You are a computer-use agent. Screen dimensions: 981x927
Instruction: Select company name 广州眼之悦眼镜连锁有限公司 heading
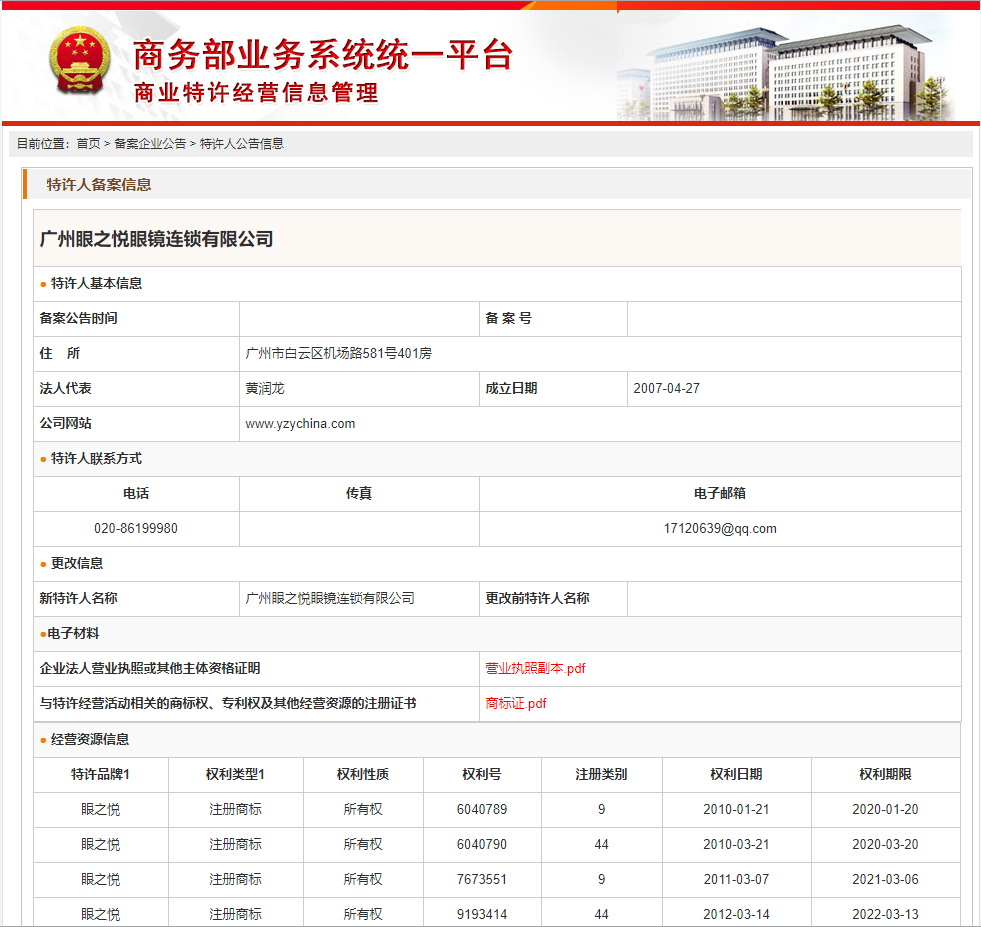click(156, 239)
